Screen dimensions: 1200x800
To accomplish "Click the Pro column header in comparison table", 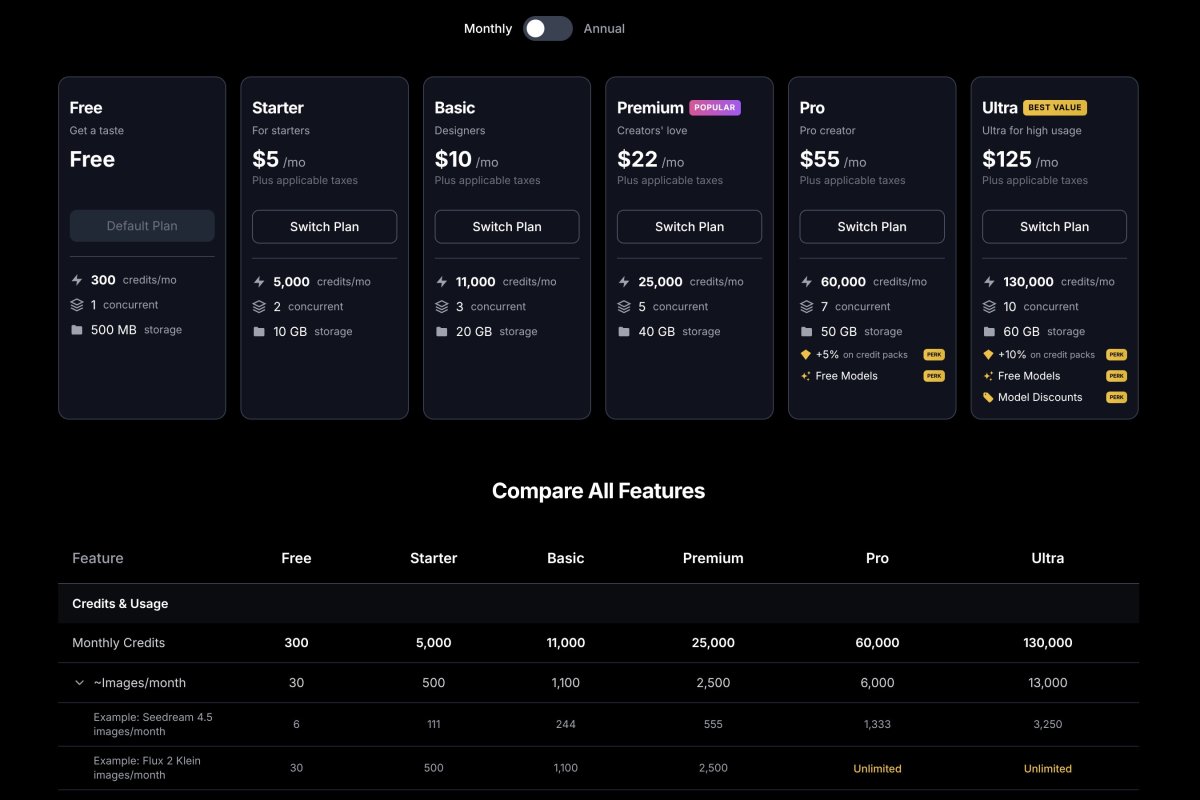I will click(x=877, y=558).
